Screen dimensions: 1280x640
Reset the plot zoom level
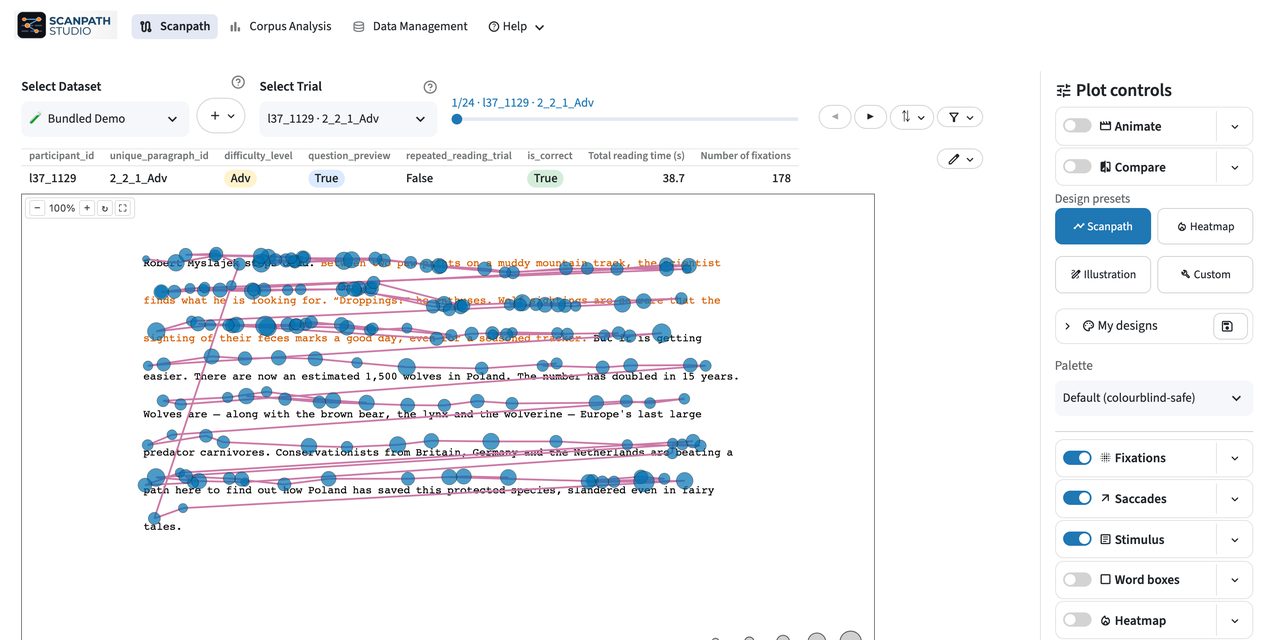105,208
